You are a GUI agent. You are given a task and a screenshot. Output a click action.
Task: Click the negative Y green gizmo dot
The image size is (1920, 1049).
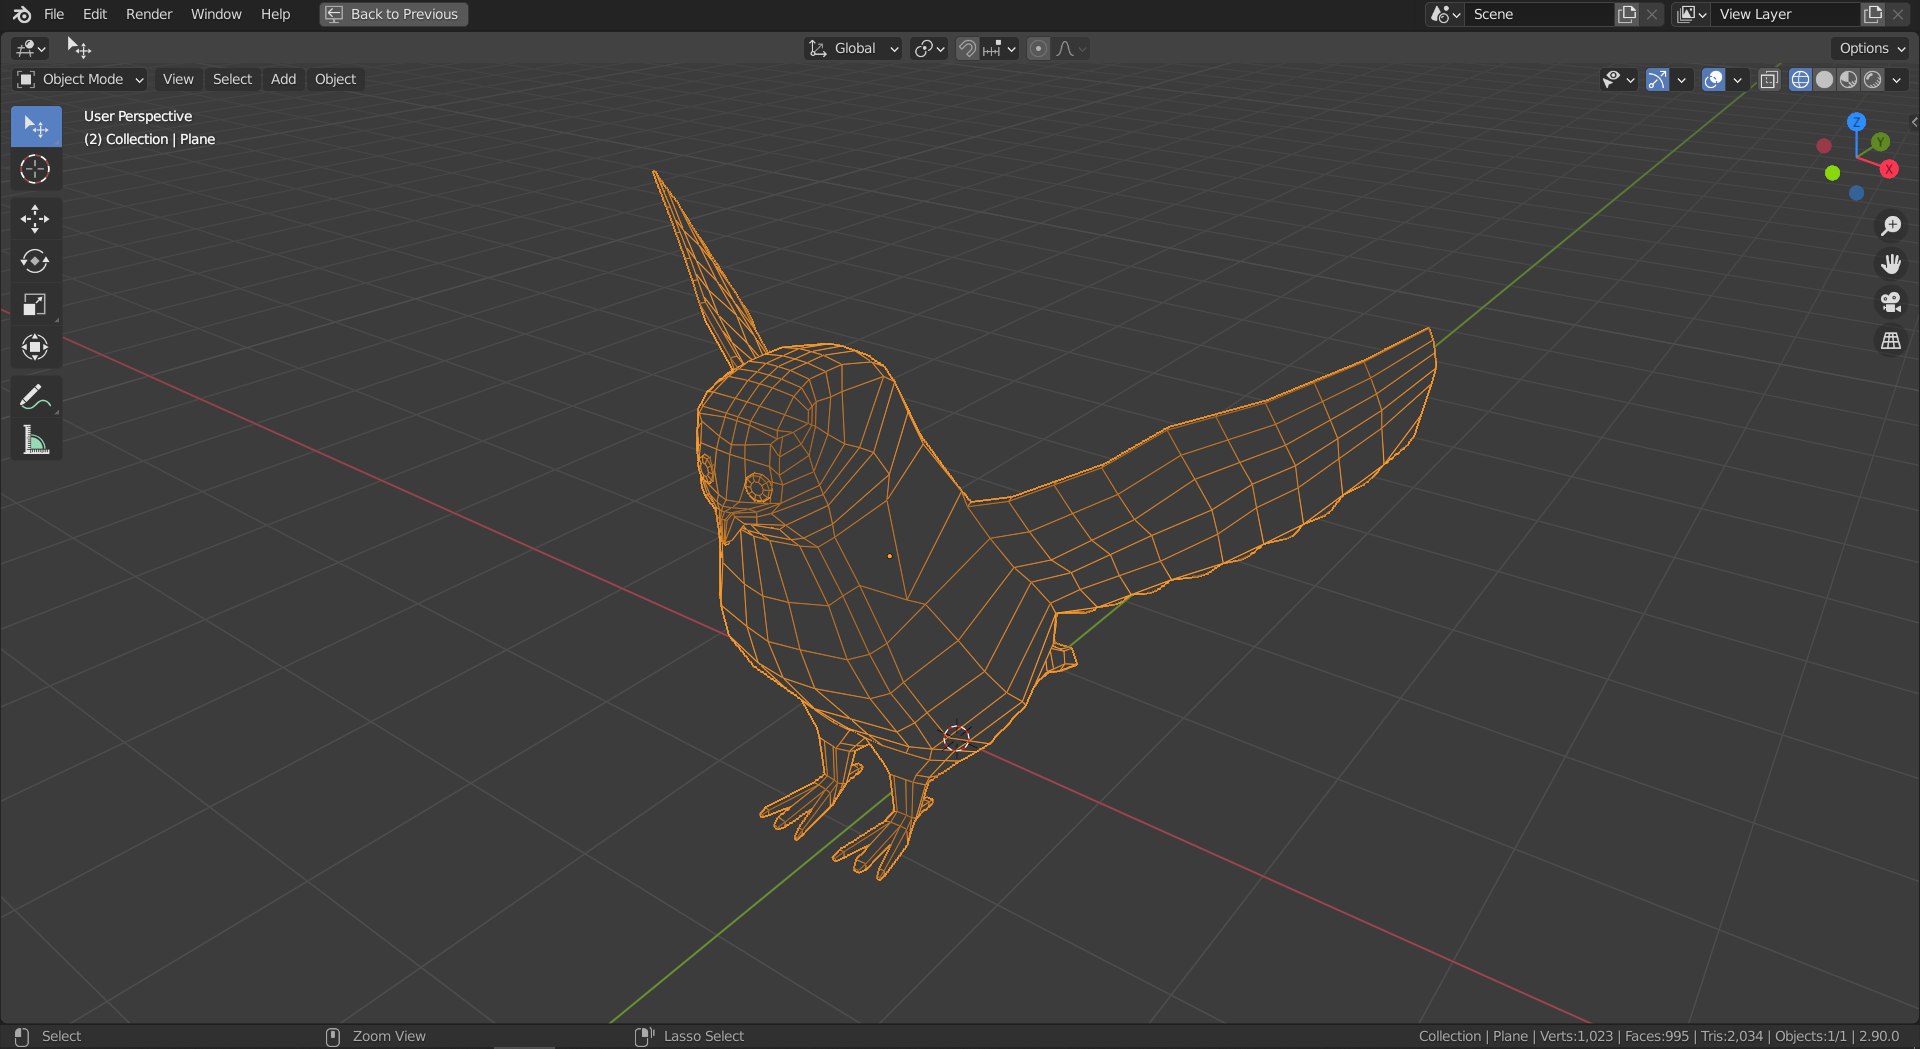[x=1832, y=173]
